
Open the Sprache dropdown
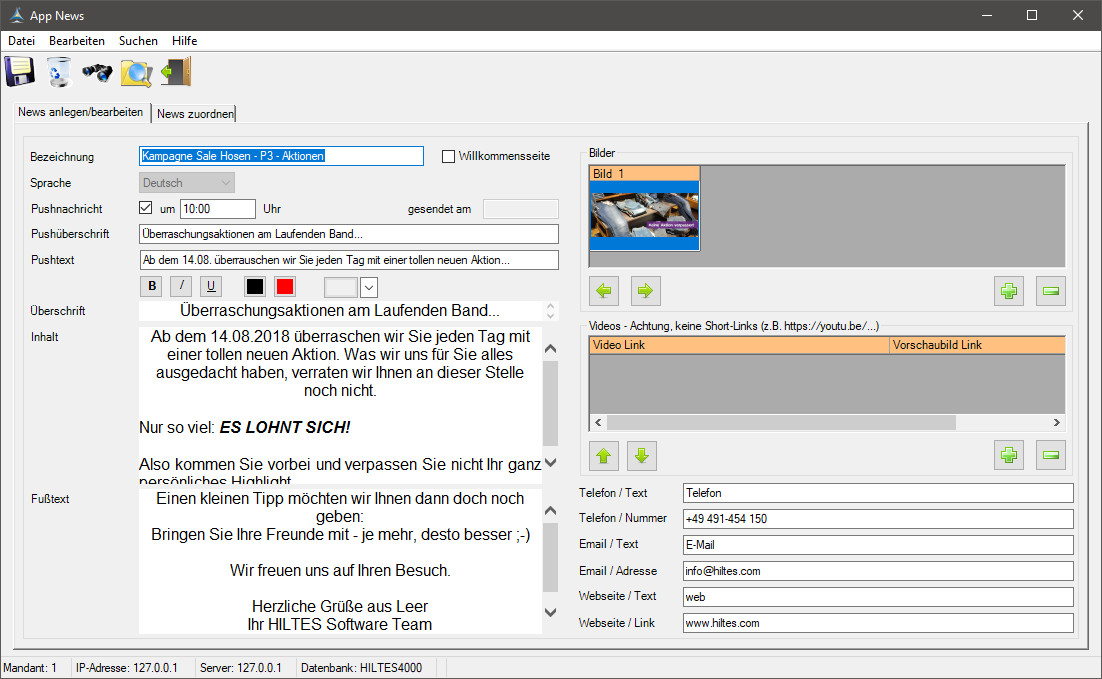[187, 183]
